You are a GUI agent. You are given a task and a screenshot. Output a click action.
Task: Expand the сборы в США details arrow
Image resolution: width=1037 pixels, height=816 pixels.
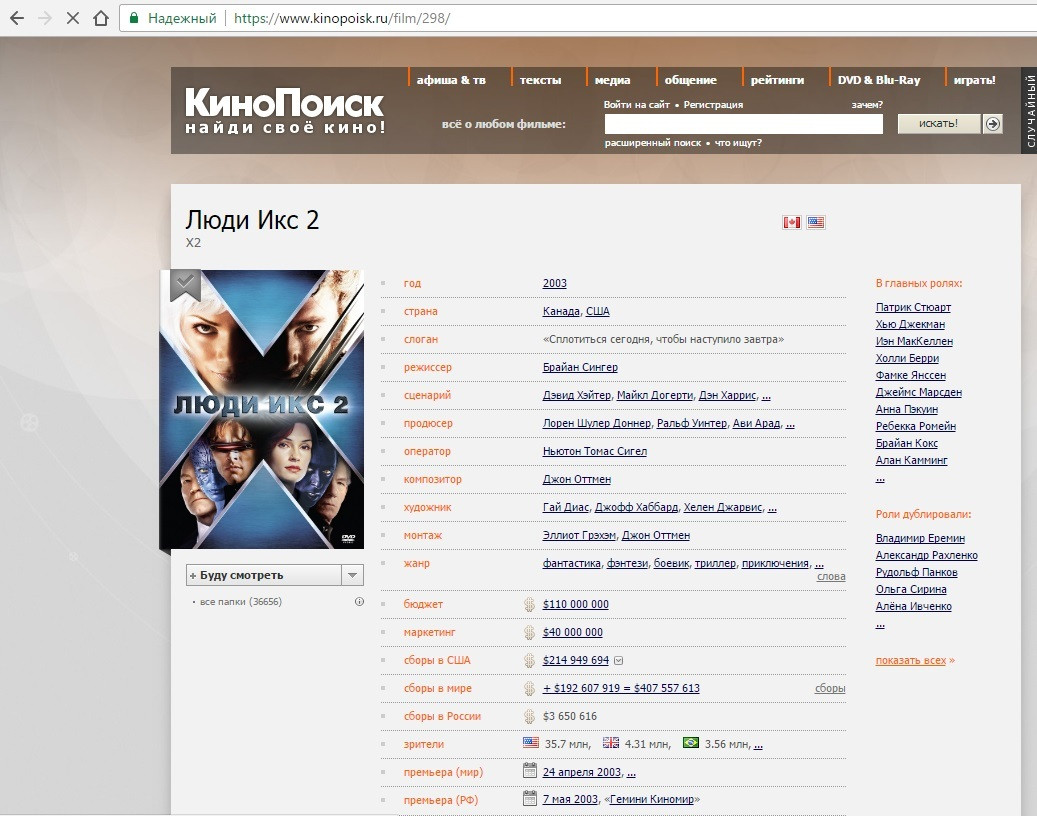pyautogui.click(x=618, y=660)
